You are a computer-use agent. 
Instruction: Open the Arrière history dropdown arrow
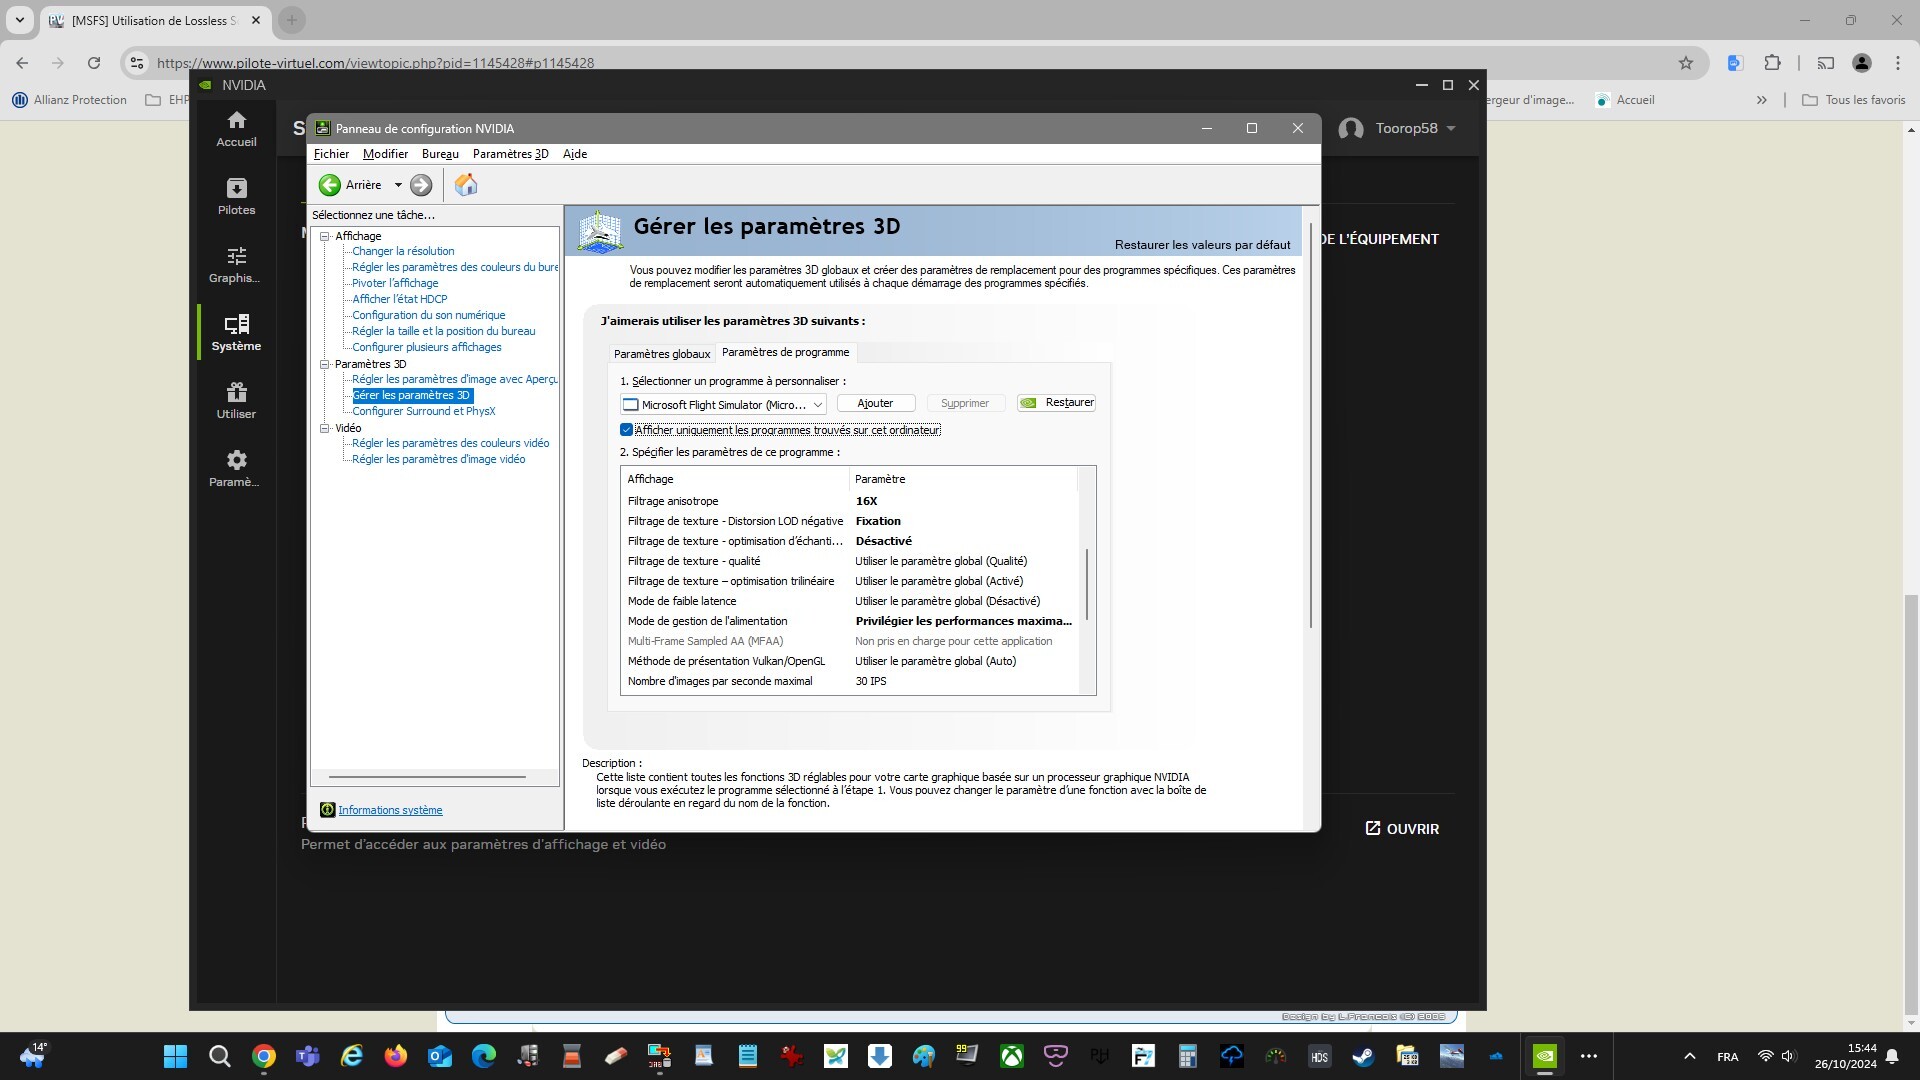(398, 185)
